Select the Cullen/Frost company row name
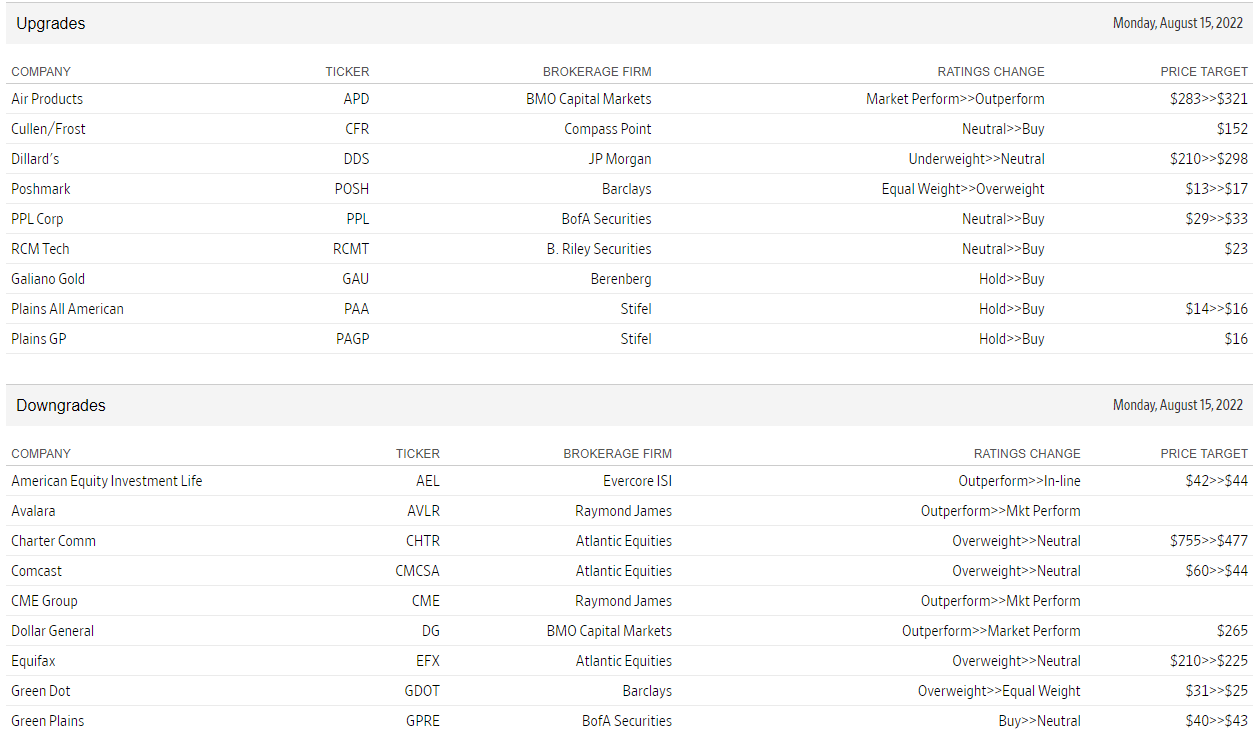This screenshot has width=1253, height=732. coord(48,129)
